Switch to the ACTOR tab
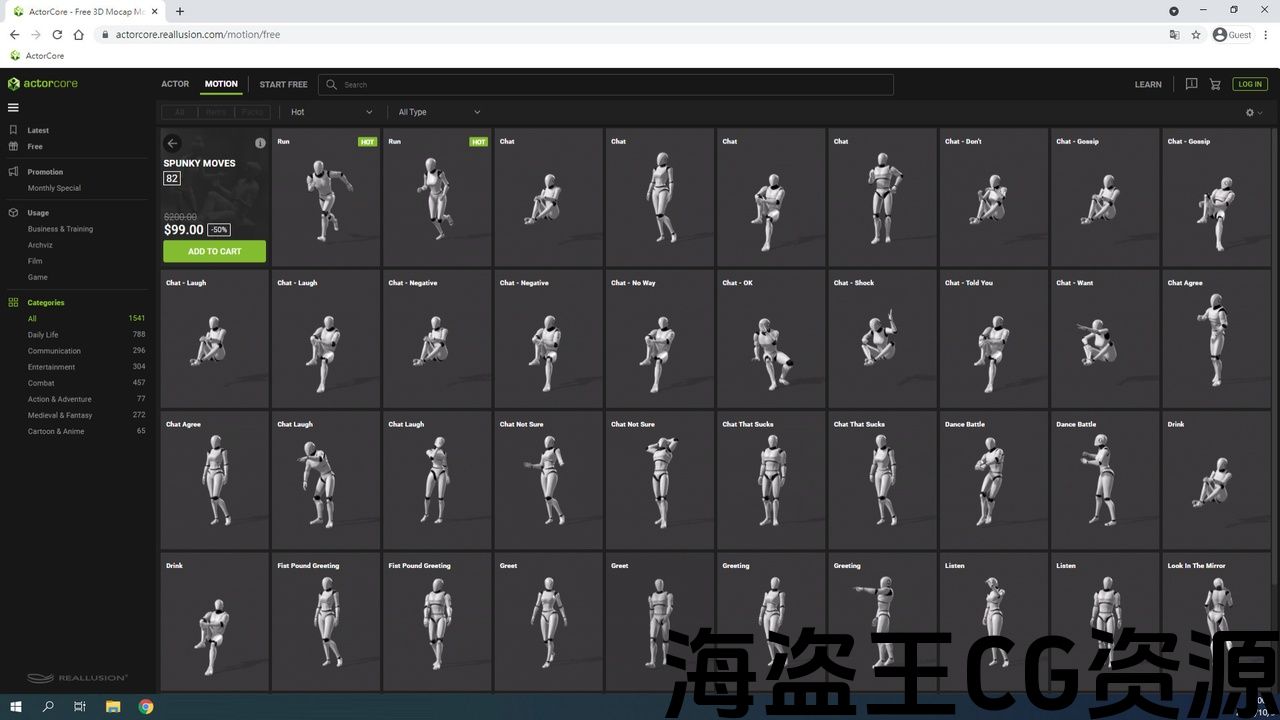 175,84
